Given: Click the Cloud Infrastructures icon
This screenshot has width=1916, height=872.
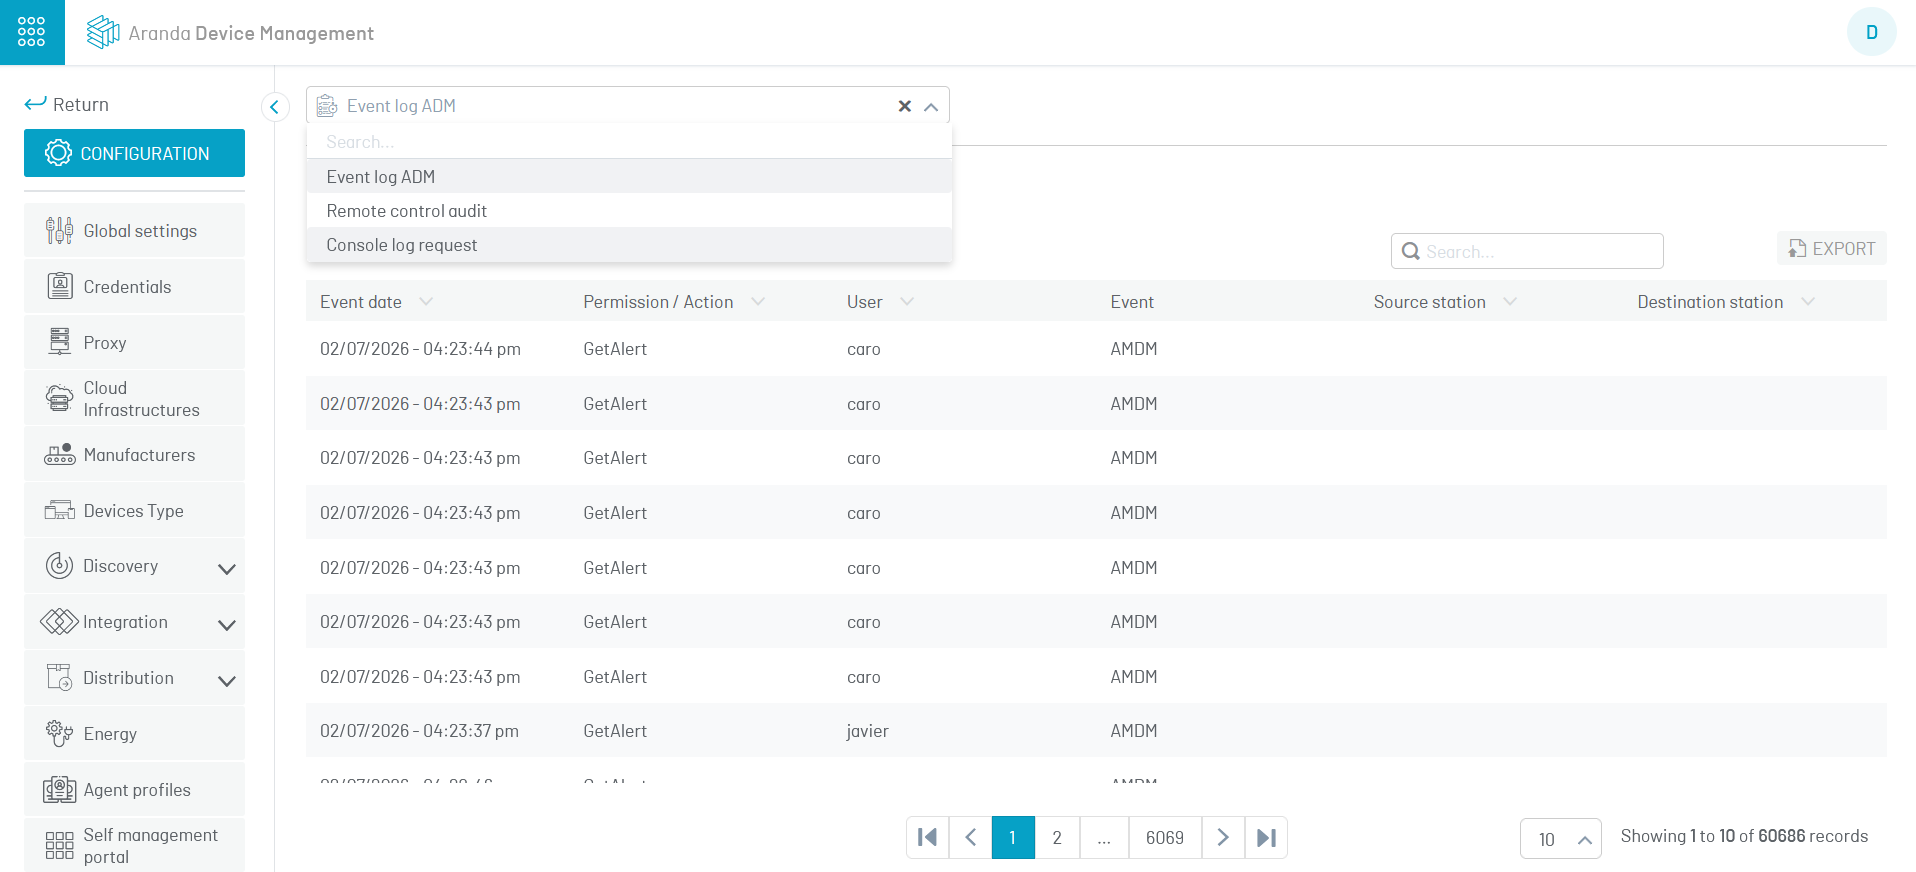Looking at the screenshot, I should click(60, 398).
